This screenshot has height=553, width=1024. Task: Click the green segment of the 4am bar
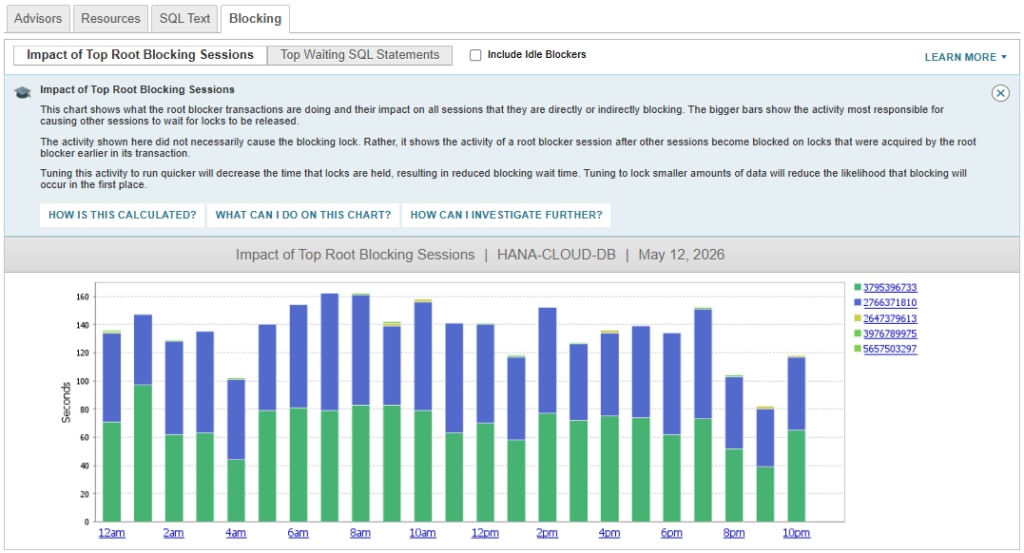click(x=236, y=490)
